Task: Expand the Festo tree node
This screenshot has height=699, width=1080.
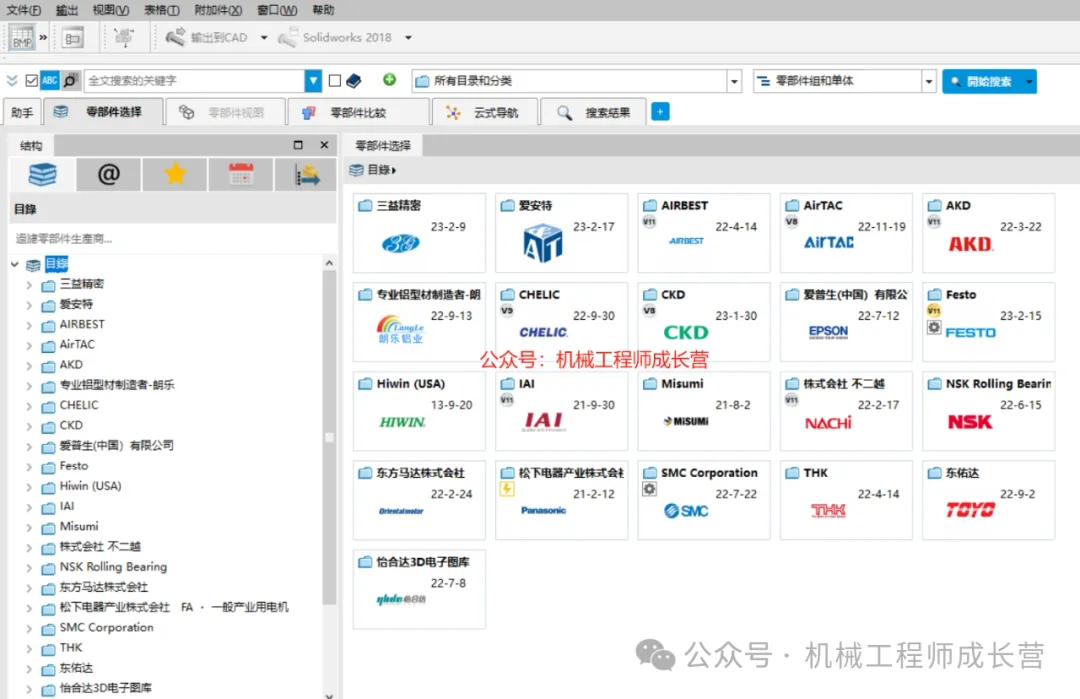Action: click(x=29, y=467)
